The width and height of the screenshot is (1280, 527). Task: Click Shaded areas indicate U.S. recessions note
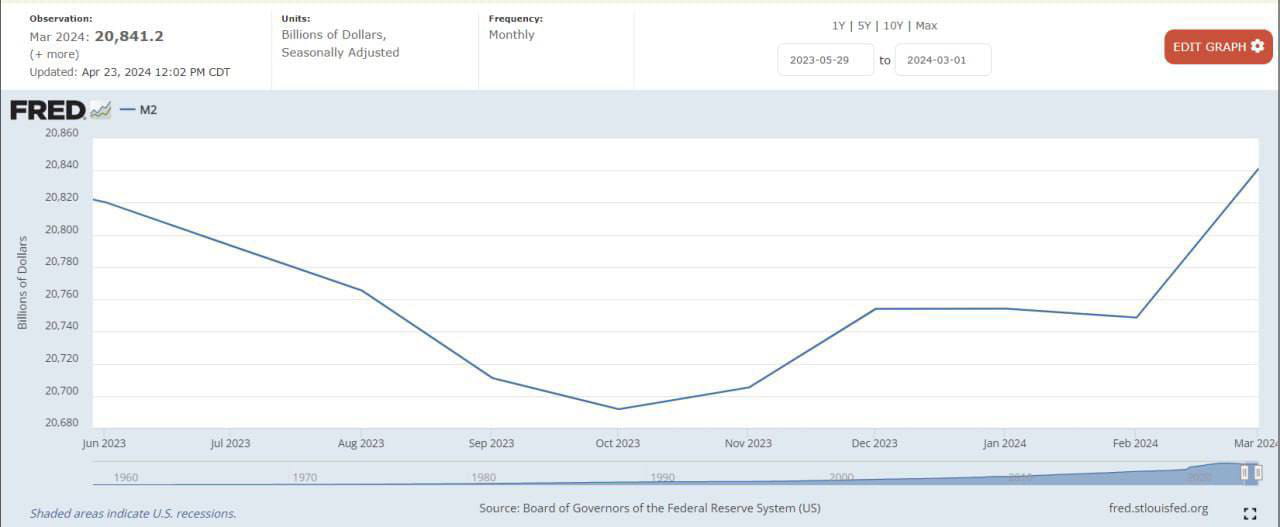[x=133, y=513]
